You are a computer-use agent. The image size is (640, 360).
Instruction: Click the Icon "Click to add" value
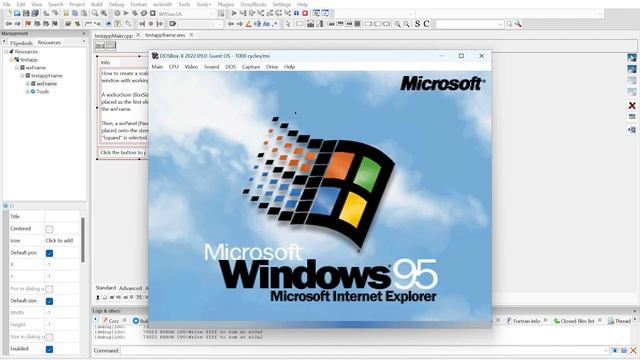tap(60, 241)
